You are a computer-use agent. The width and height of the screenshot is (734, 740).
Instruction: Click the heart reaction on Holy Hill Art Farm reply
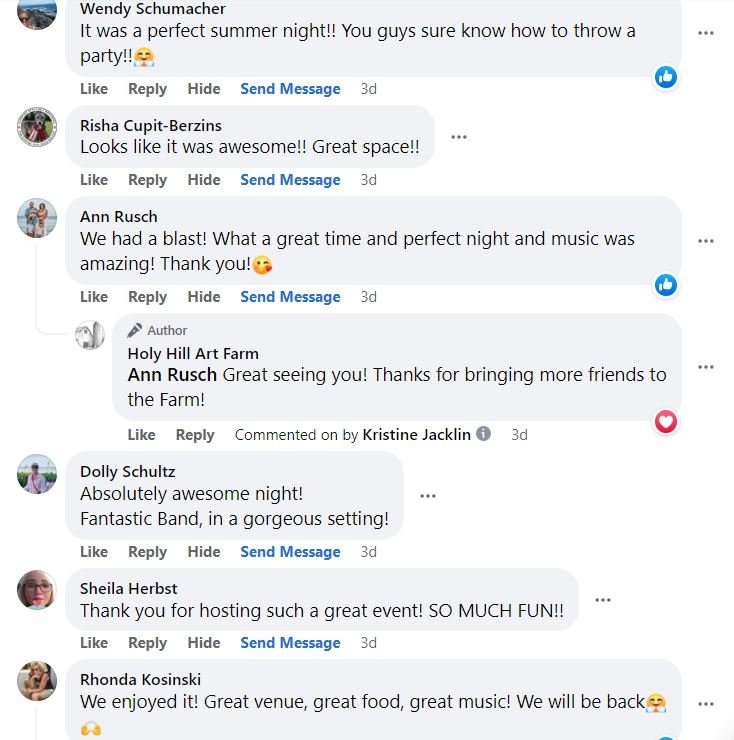click(x=666, y=421)
